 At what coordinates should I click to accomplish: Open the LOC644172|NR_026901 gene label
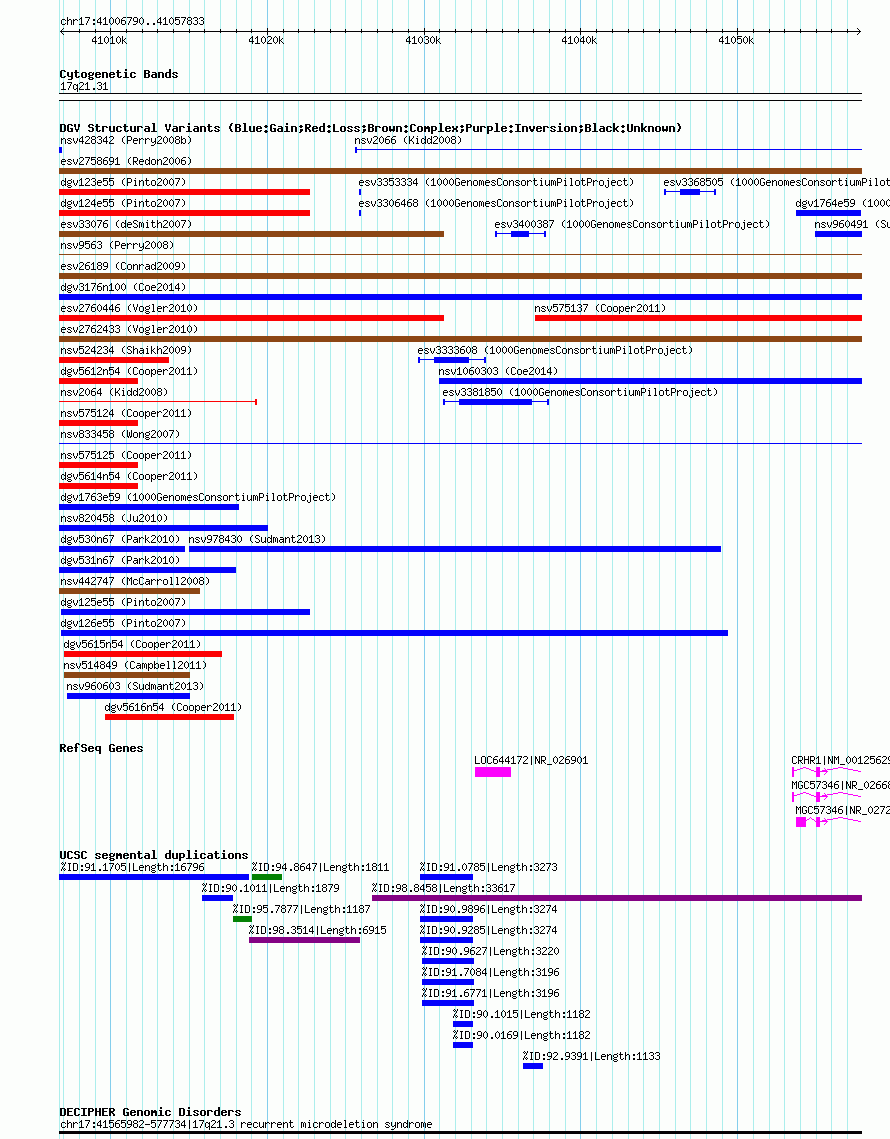click(x=531, y=761)
